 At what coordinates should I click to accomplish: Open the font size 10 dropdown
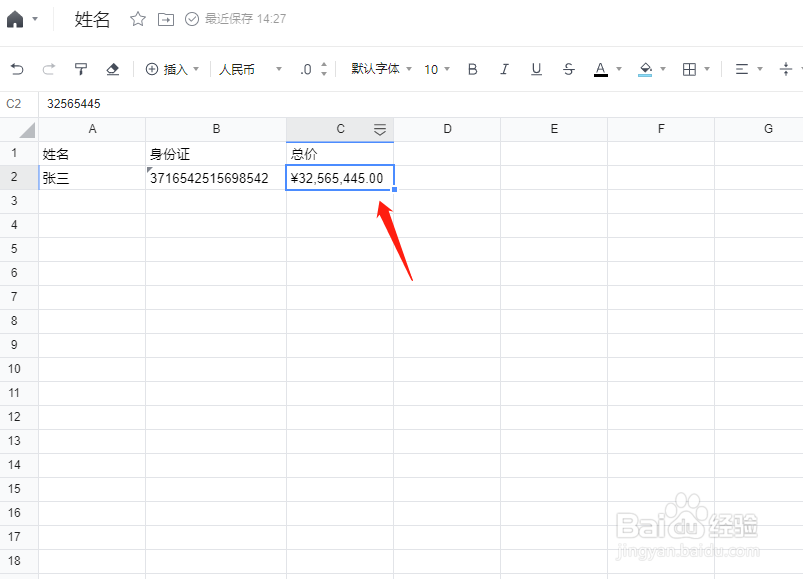click(437, 69)
